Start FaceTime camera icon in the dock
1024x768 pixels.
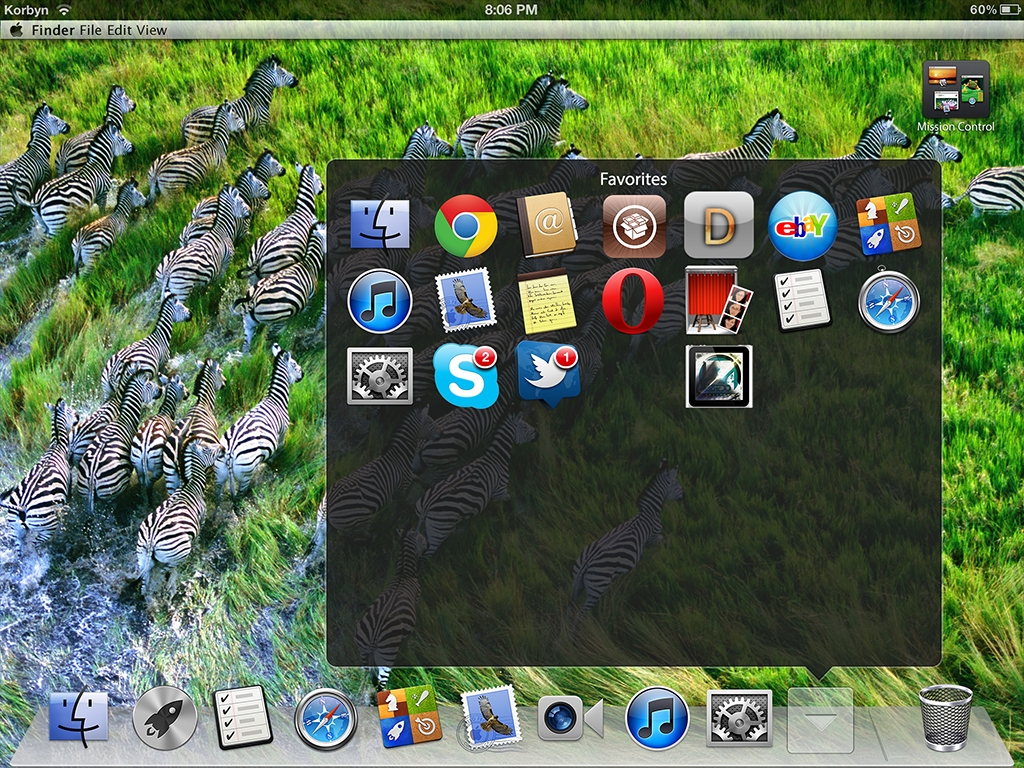571,718
